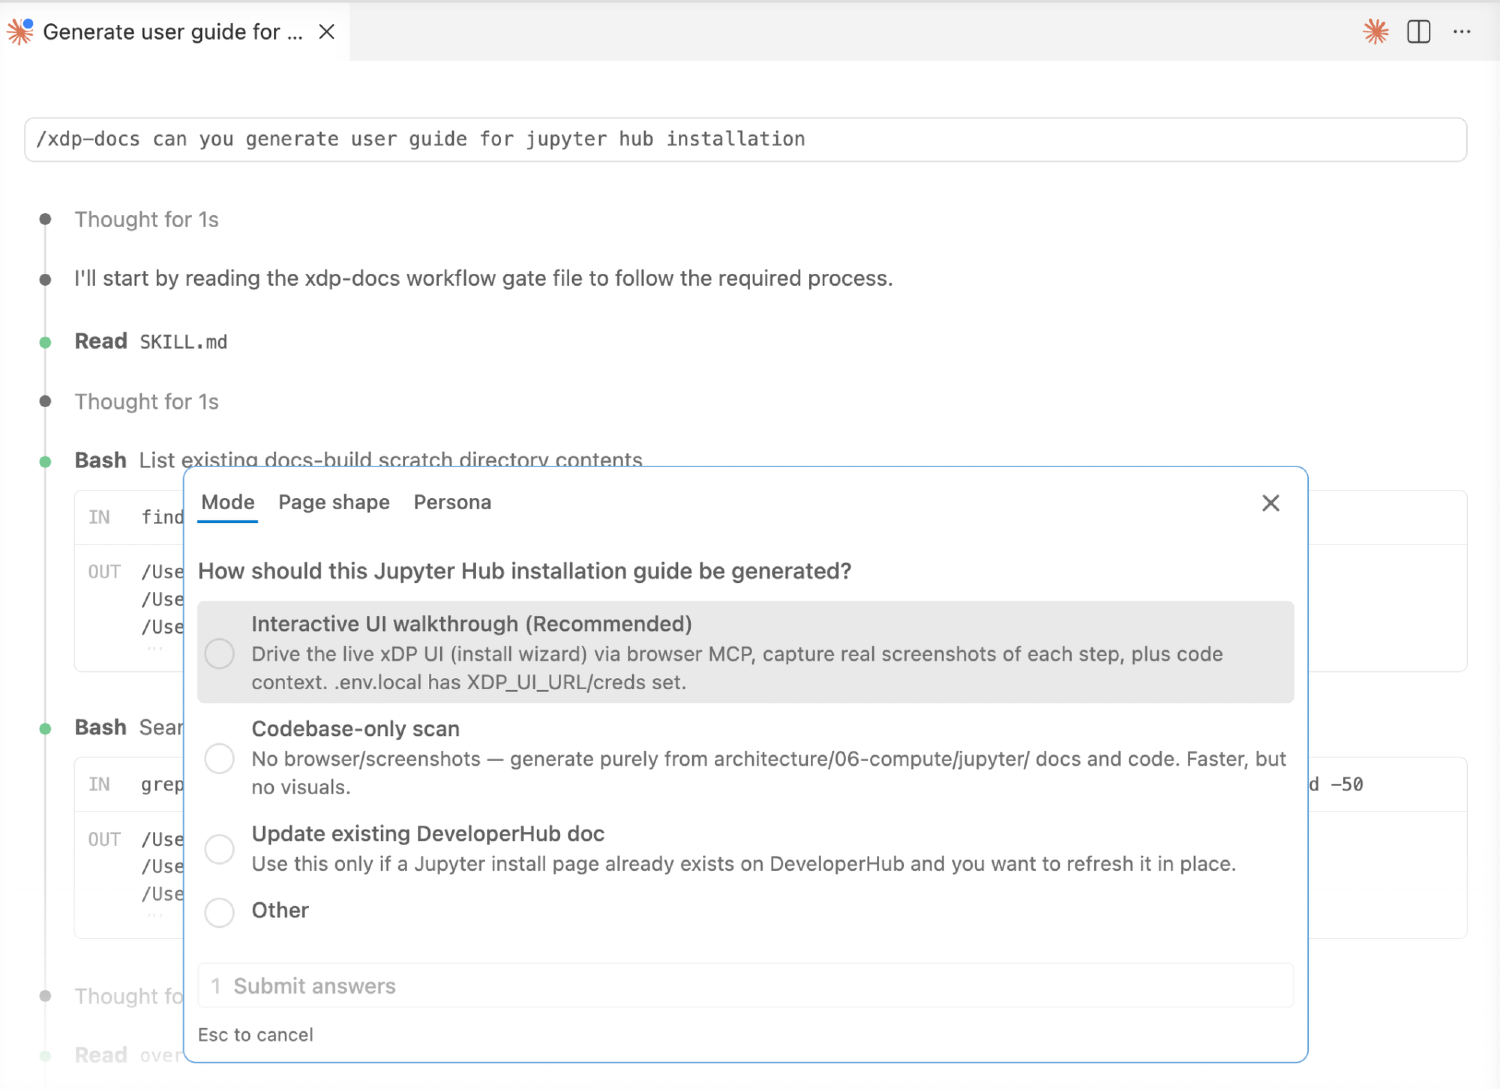Choose the Codebase-only scan radio button
The width and height of the screenshot is (1500, 1089).
[220, 758]
